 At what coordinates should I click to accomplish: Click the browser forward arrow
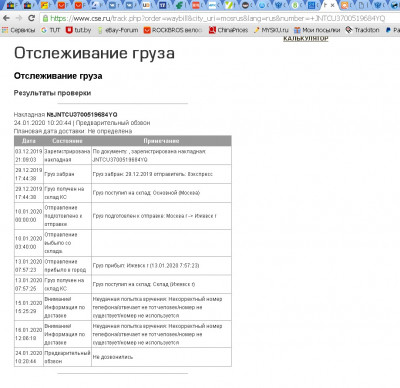(x=19, y=18)
